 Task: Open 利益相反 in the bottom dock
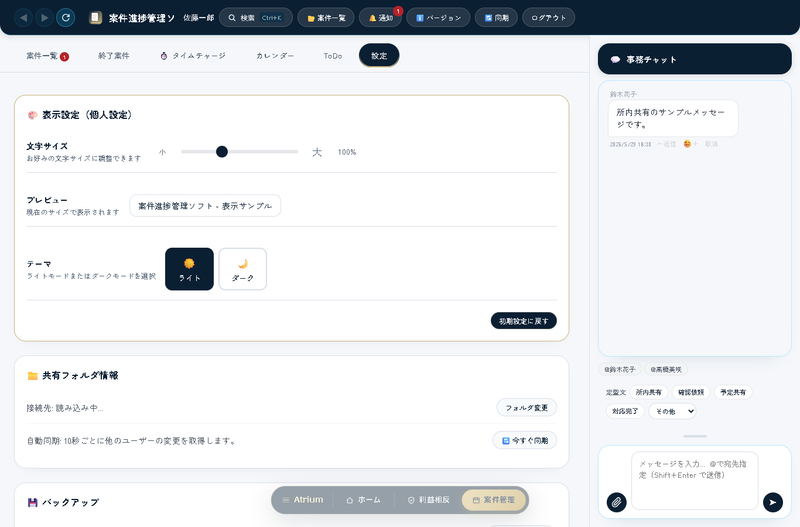pyautogui.click(x=429, y=500)
